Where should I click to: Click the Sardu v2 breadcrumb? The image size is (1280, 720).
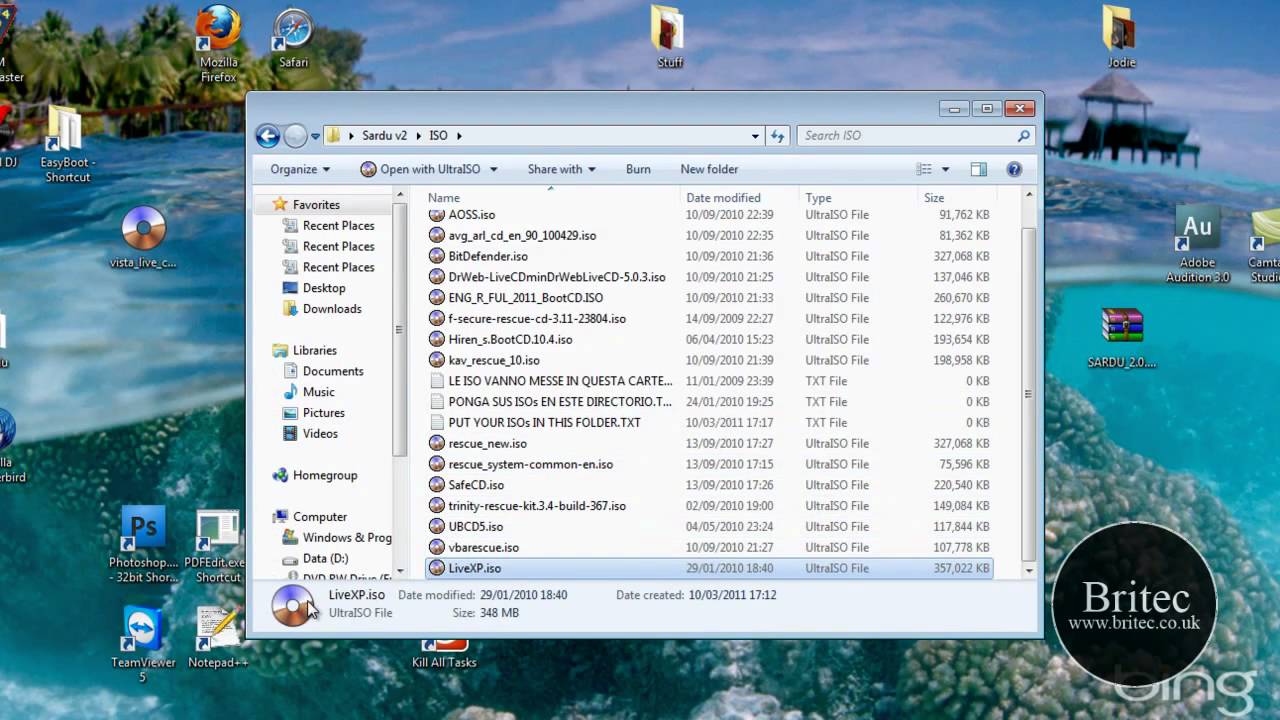[384, 136]
